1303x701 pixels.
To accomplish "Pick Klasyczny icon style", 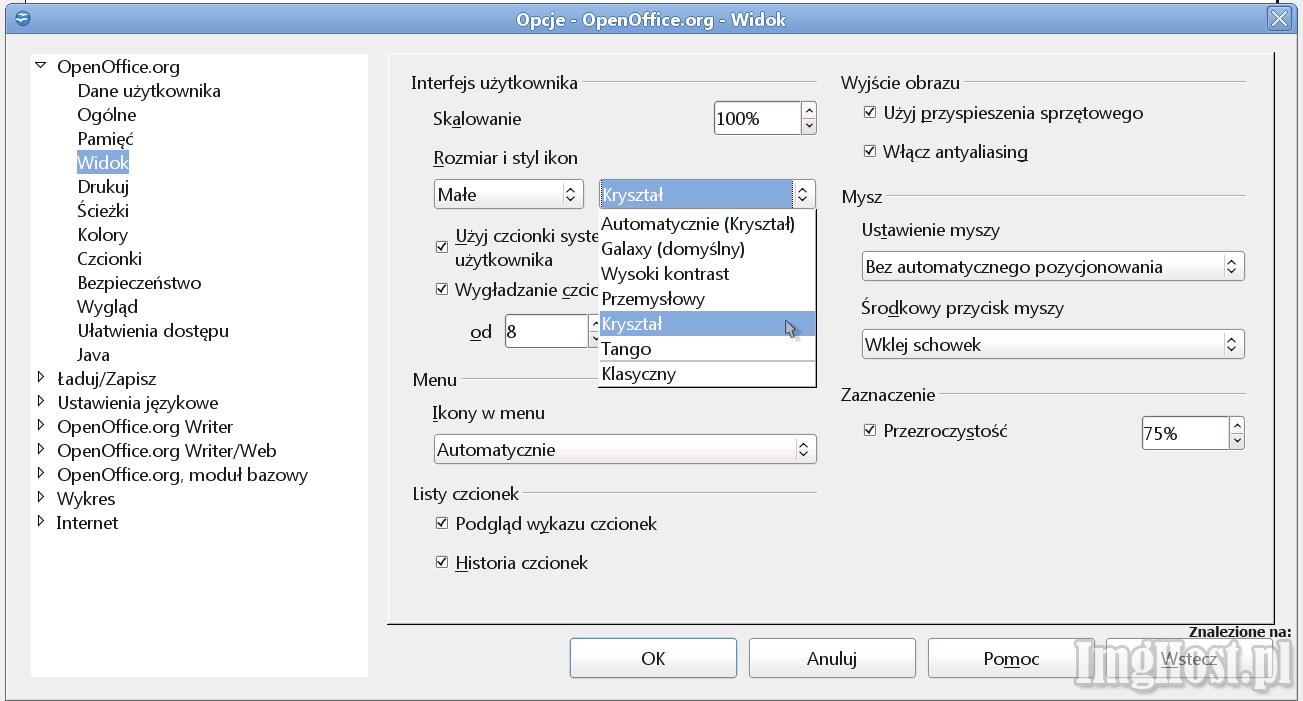I will pos(707,374).
